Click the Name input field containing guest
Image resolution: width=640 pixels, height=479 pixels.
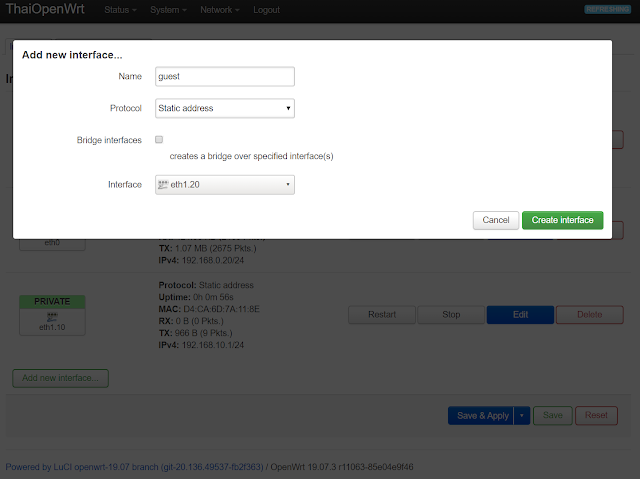tap(224, 76)
